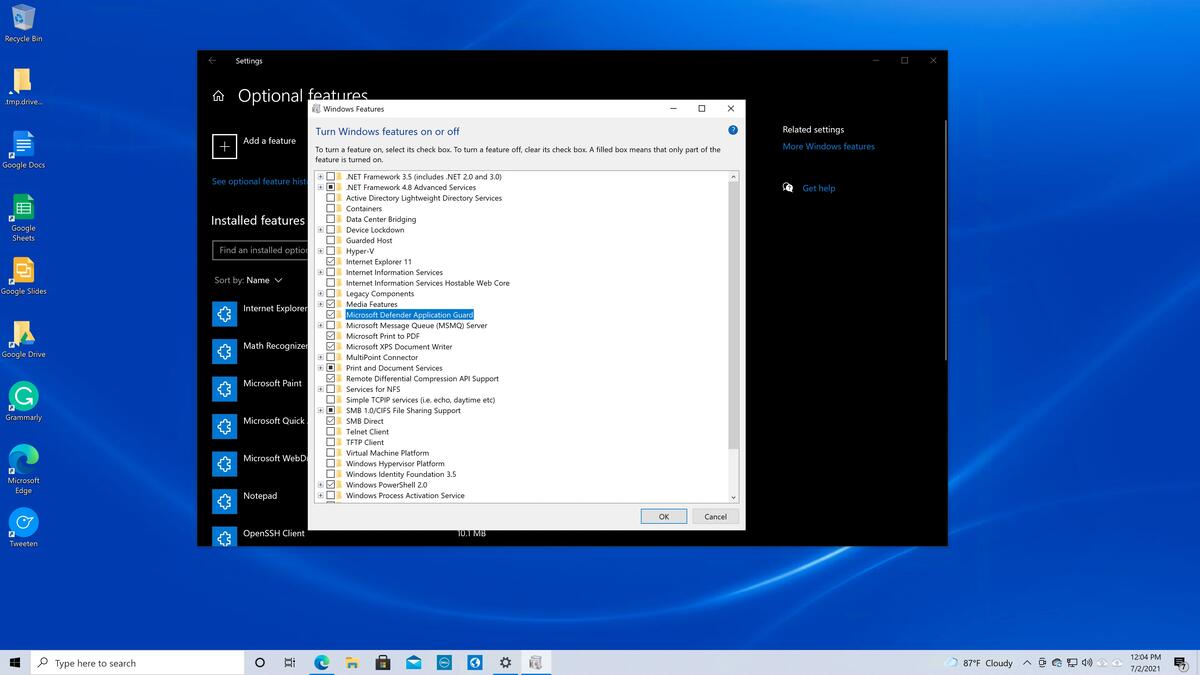Screen dimensions: 1200x675
Task: Check the Containers feature box
Action: point(331,209)
